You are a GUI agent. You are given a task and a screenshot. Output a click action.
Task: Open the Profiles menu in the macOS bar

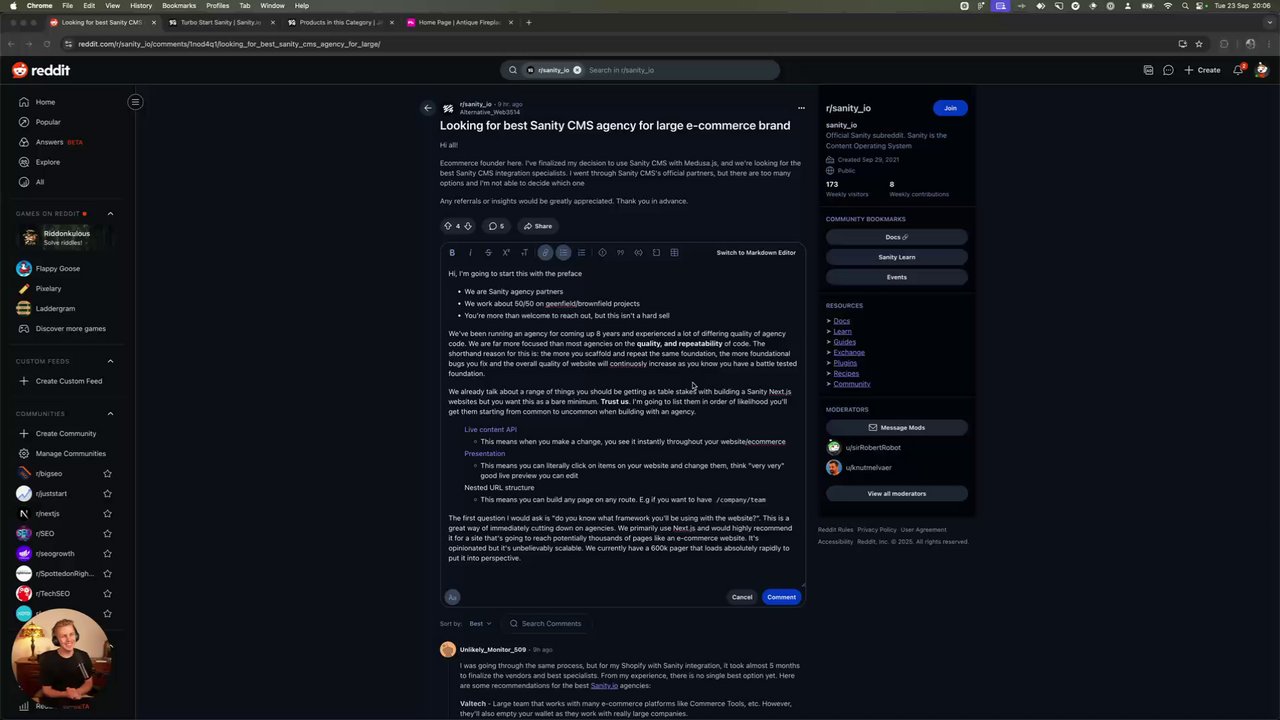coord(218,6)
